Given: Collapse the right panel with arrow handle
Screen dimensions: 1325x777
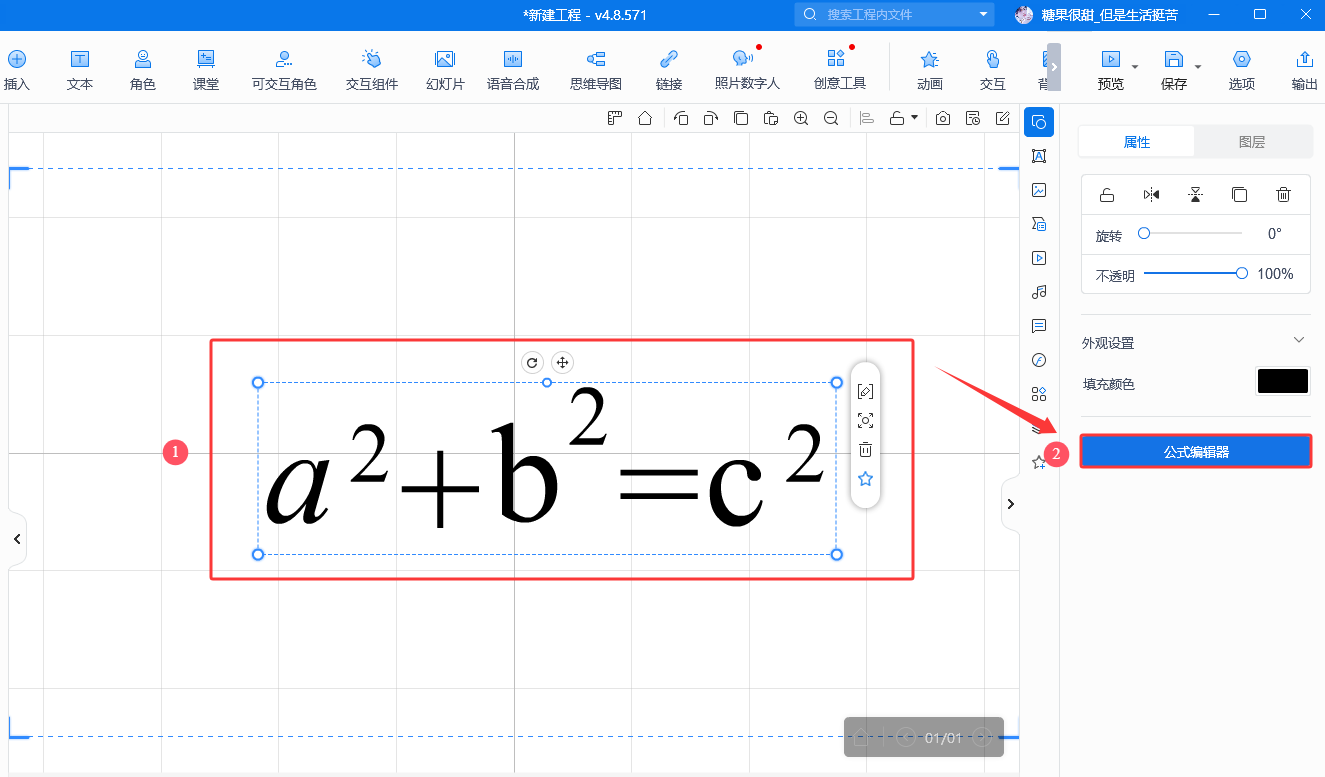Looking at the screenshot, I should (x=1010, y=504).
